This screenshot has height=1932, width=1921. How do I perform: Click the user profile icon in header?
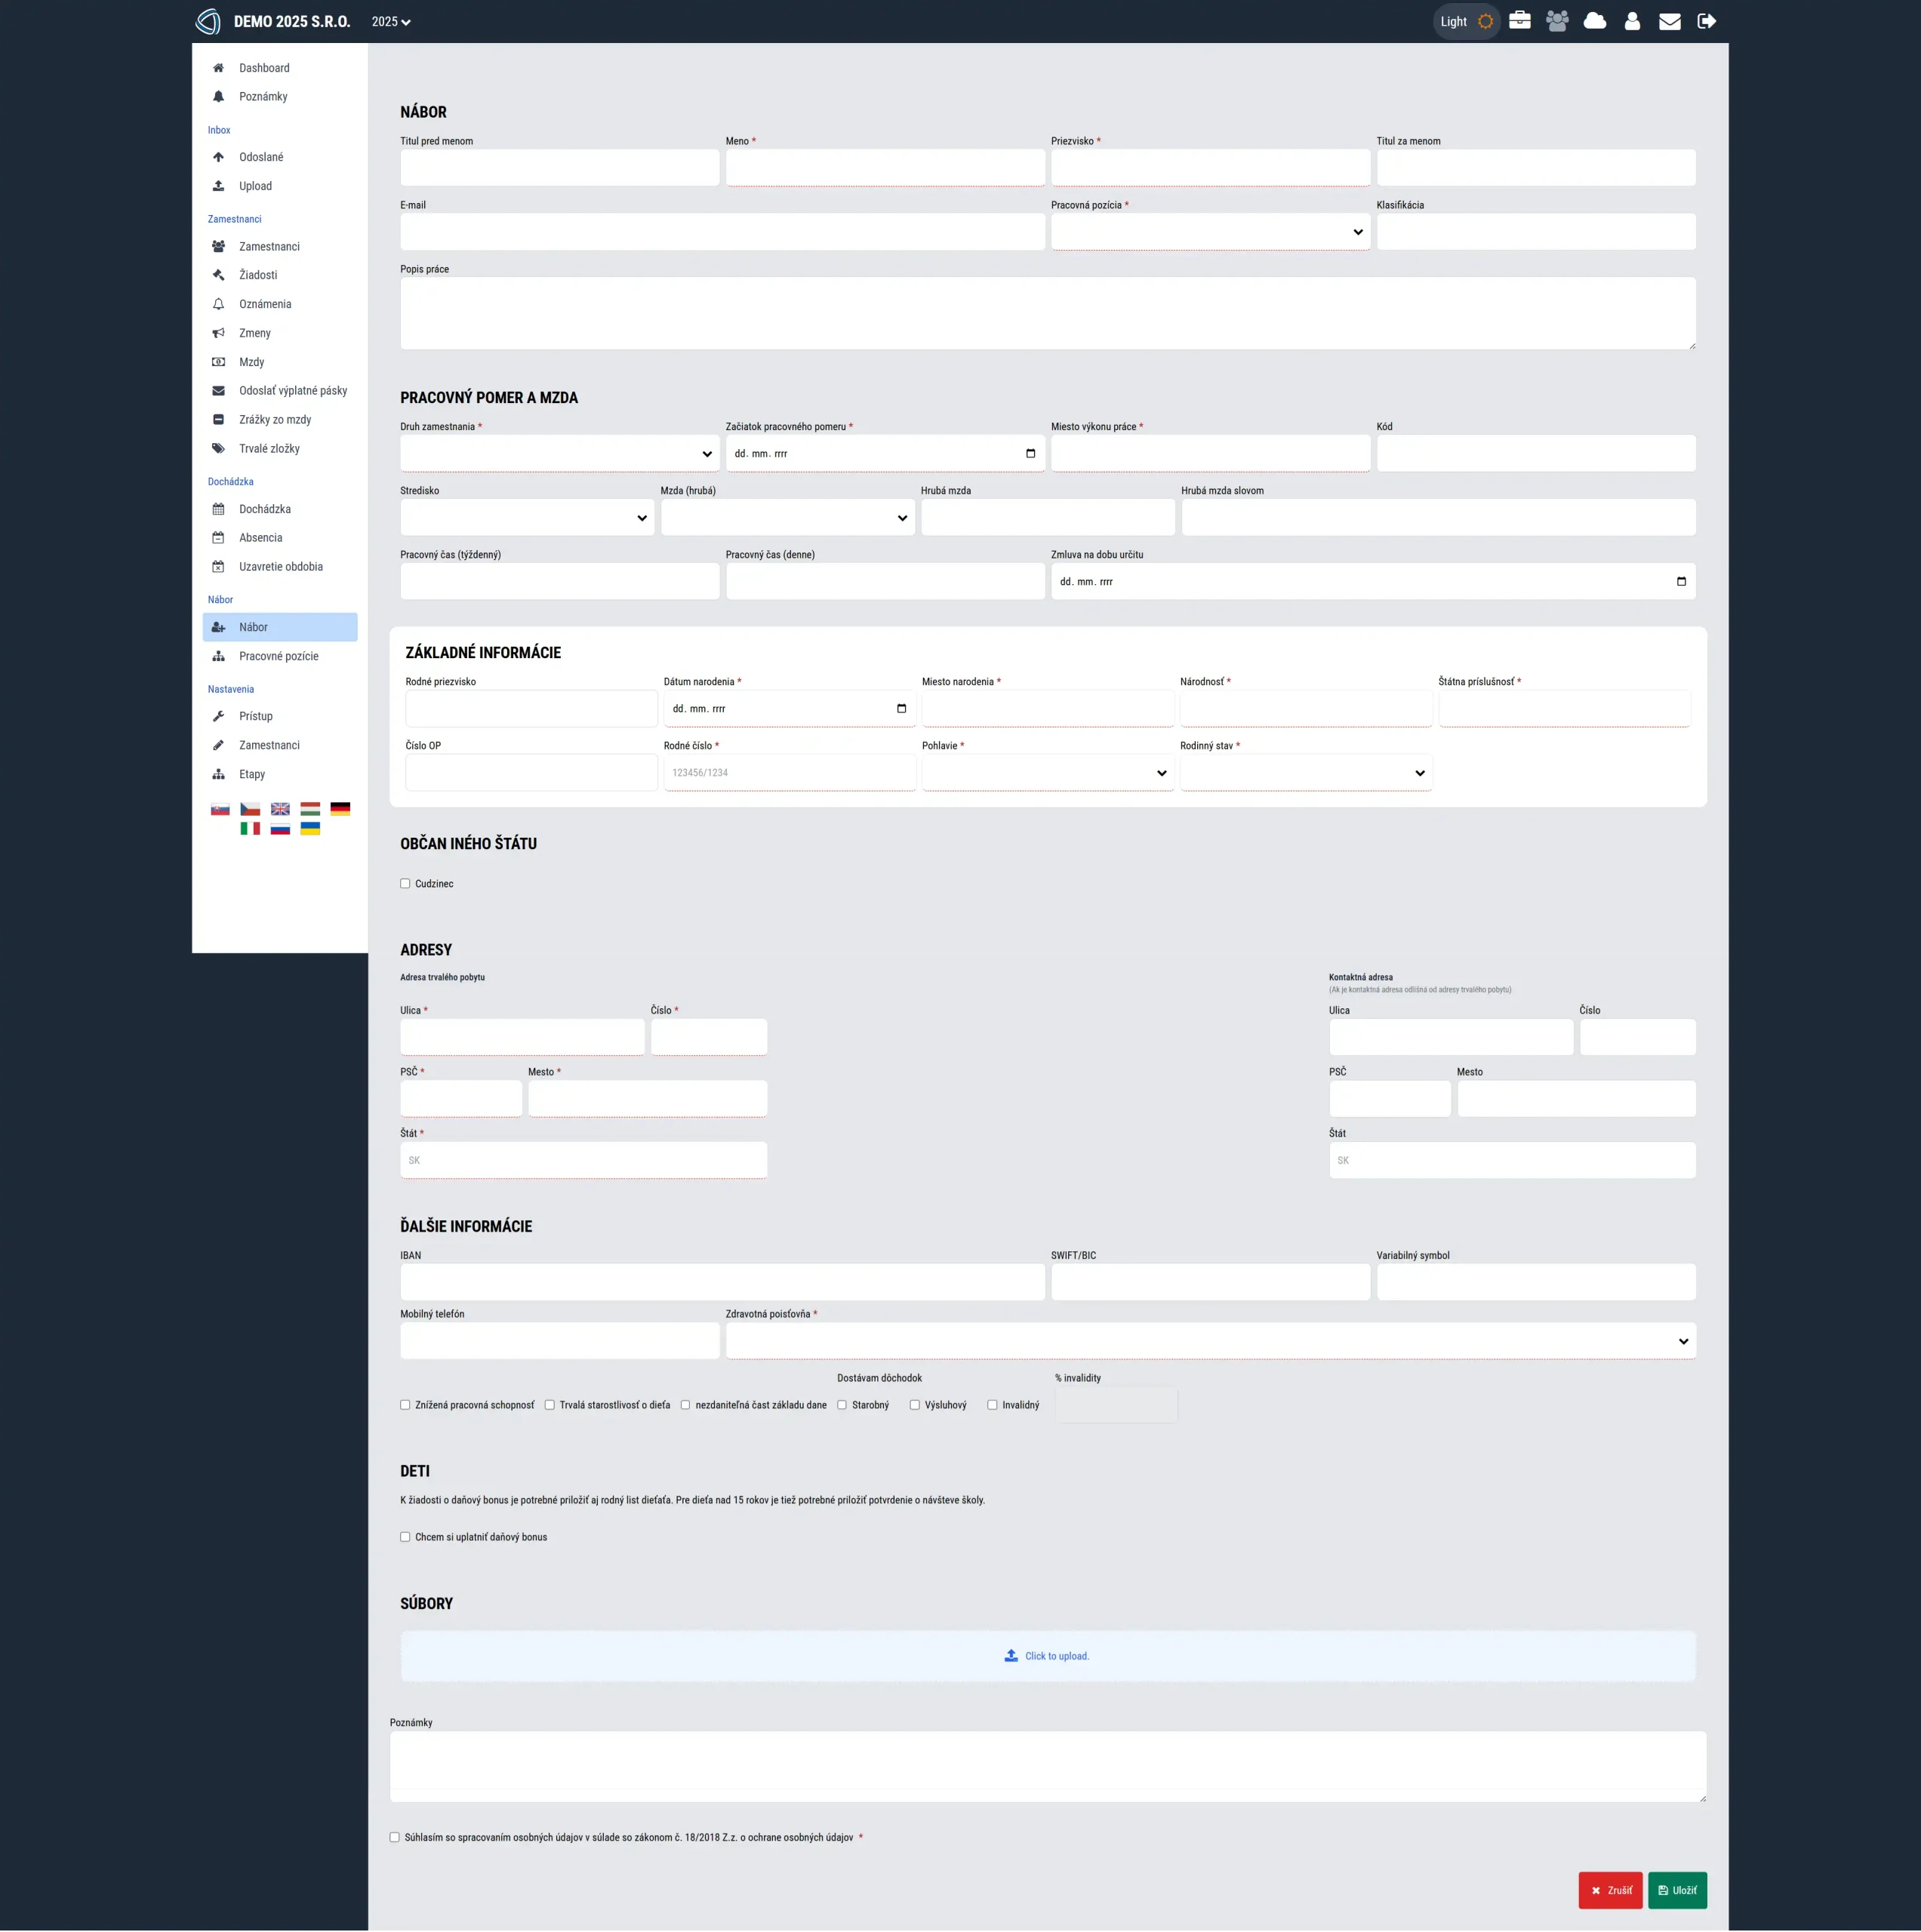[x=1631, y=21]
